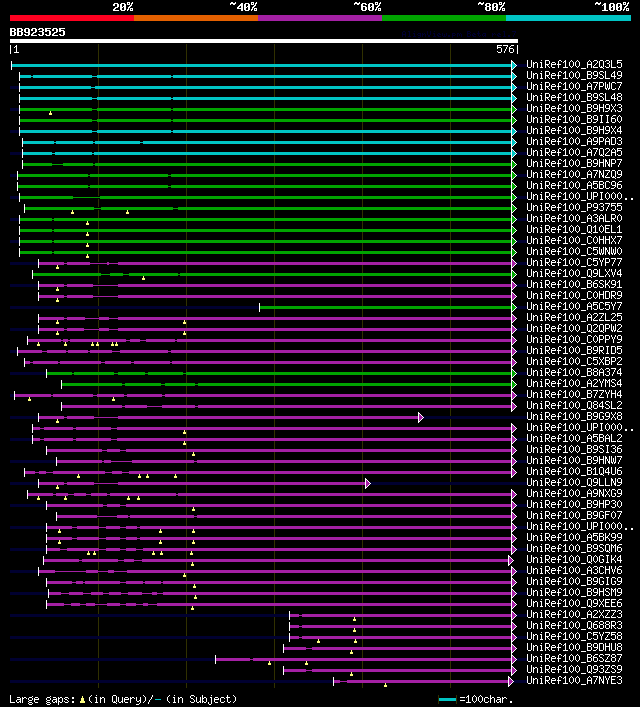Select the UniRef100_A5C5Y7 label
This screenshot has width=640, height=707.
pos(574,307)
